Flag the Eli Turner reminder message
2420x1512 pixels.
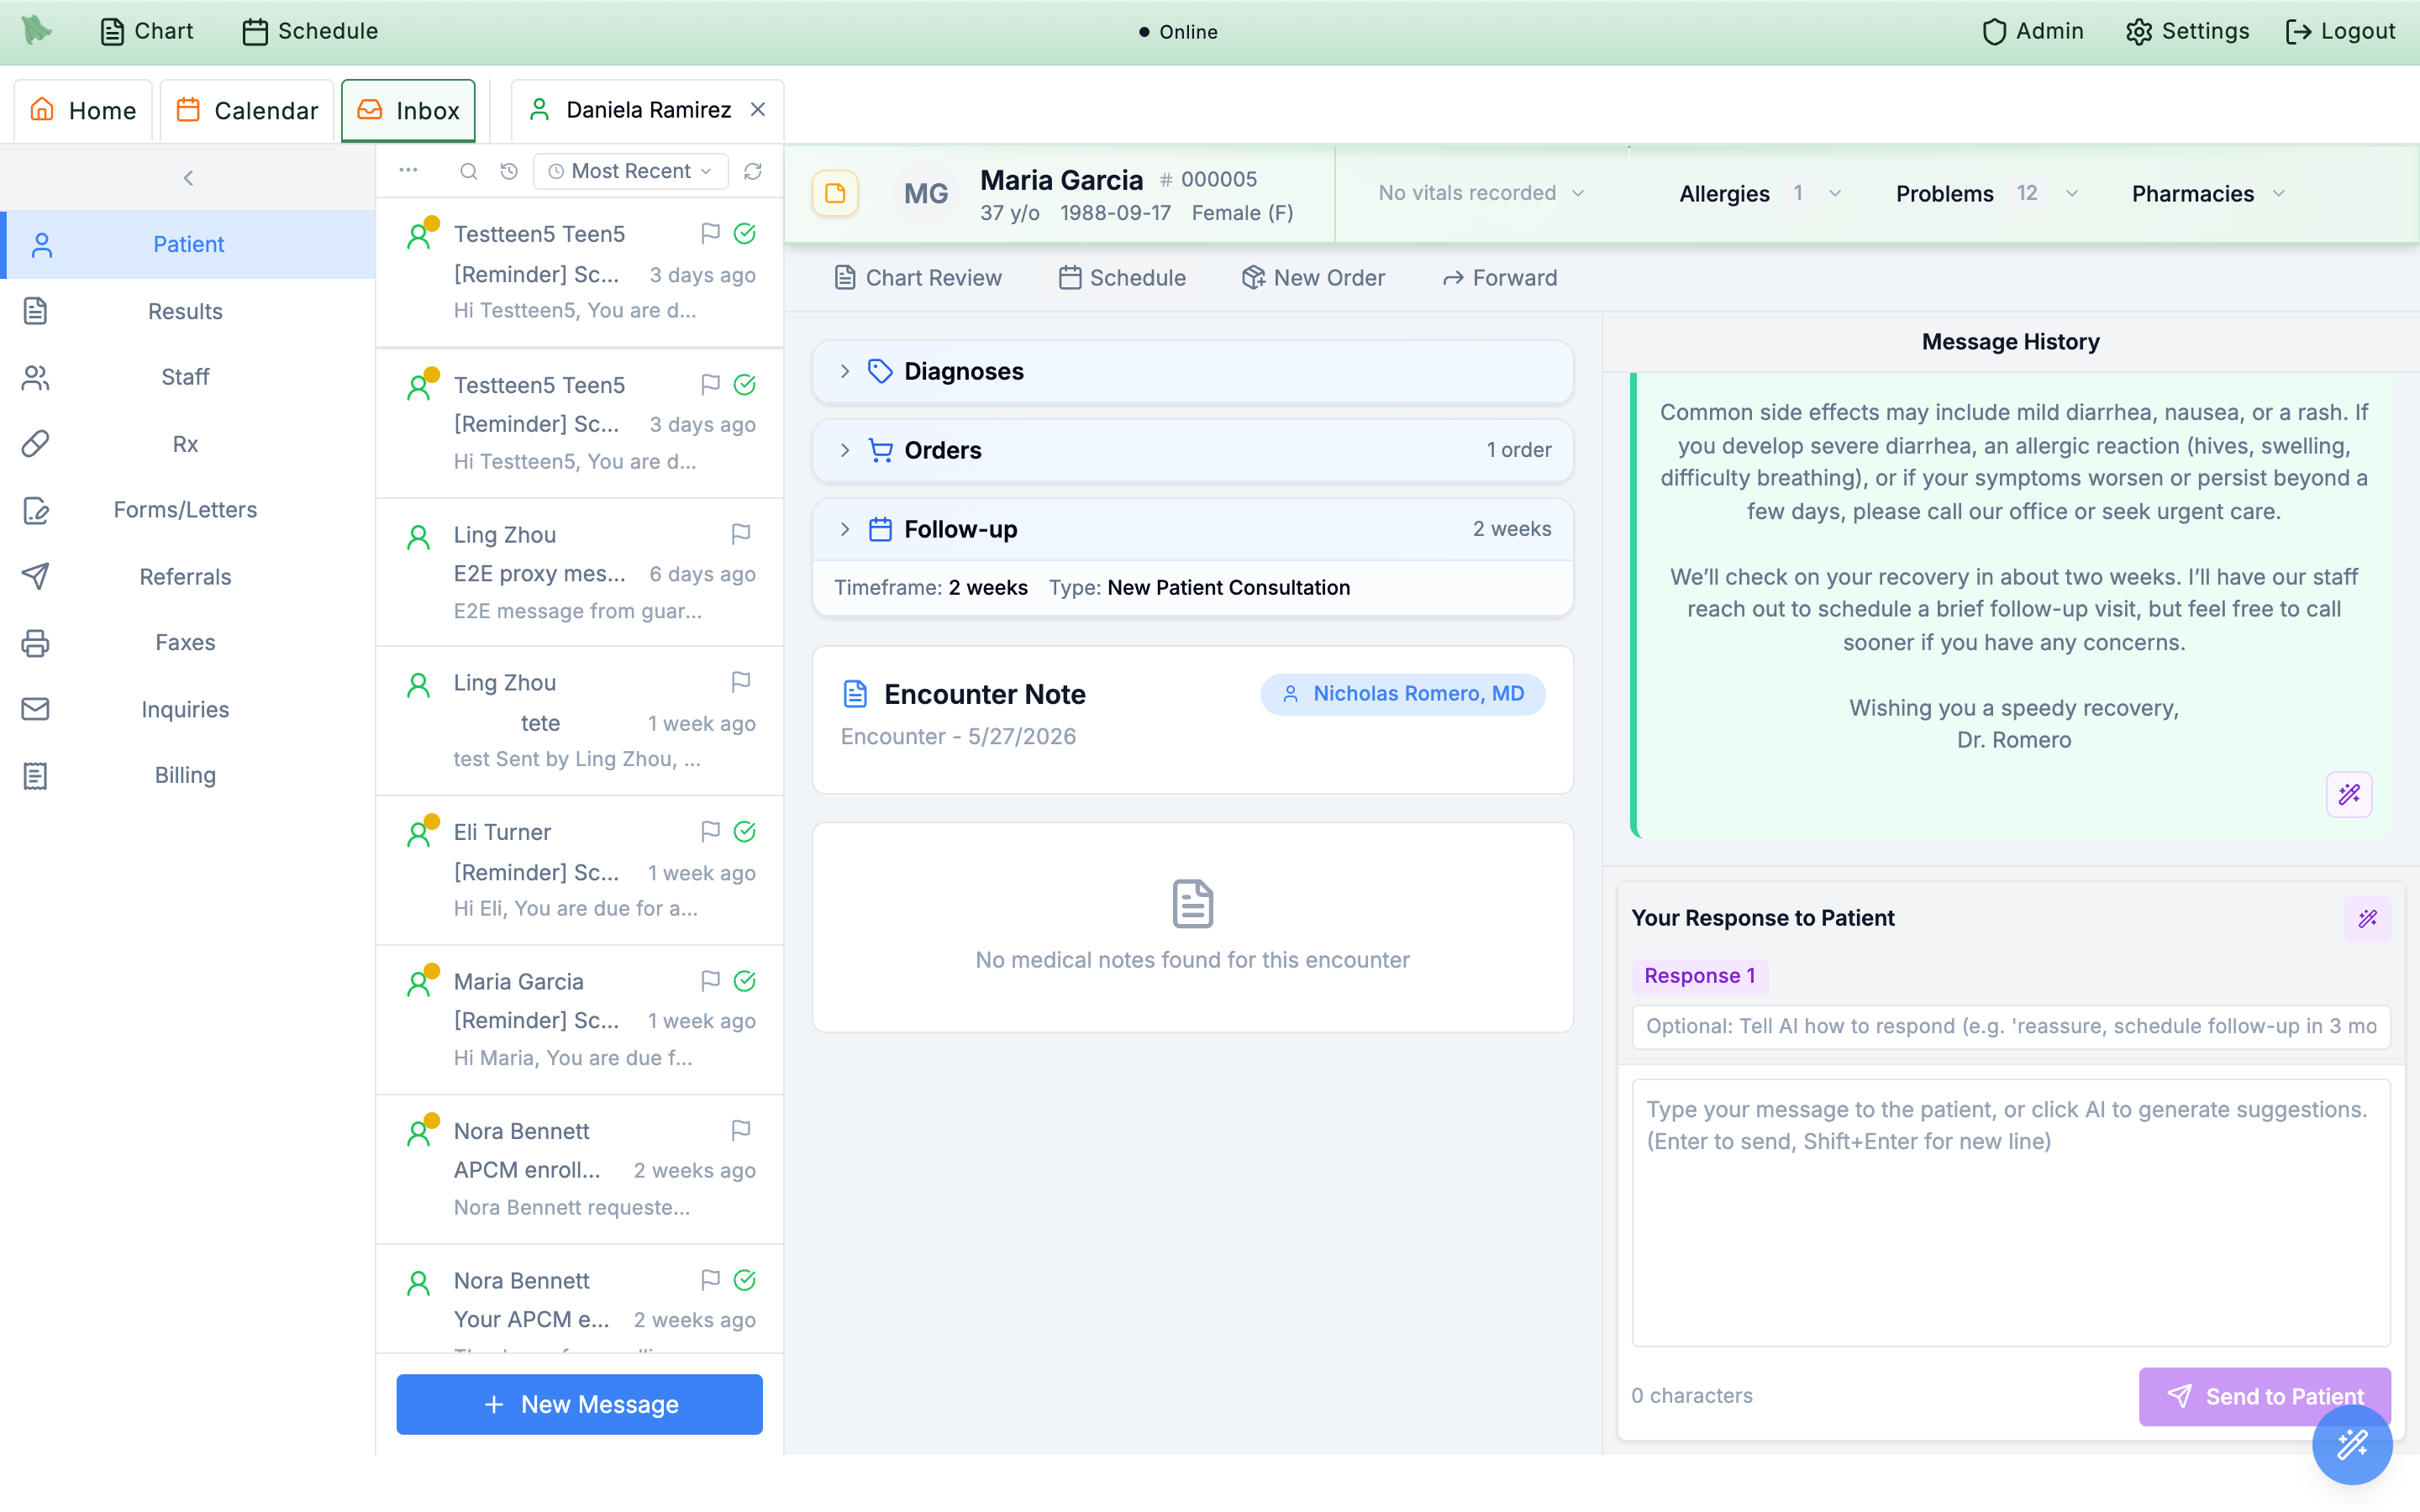[x=710, y=831]
